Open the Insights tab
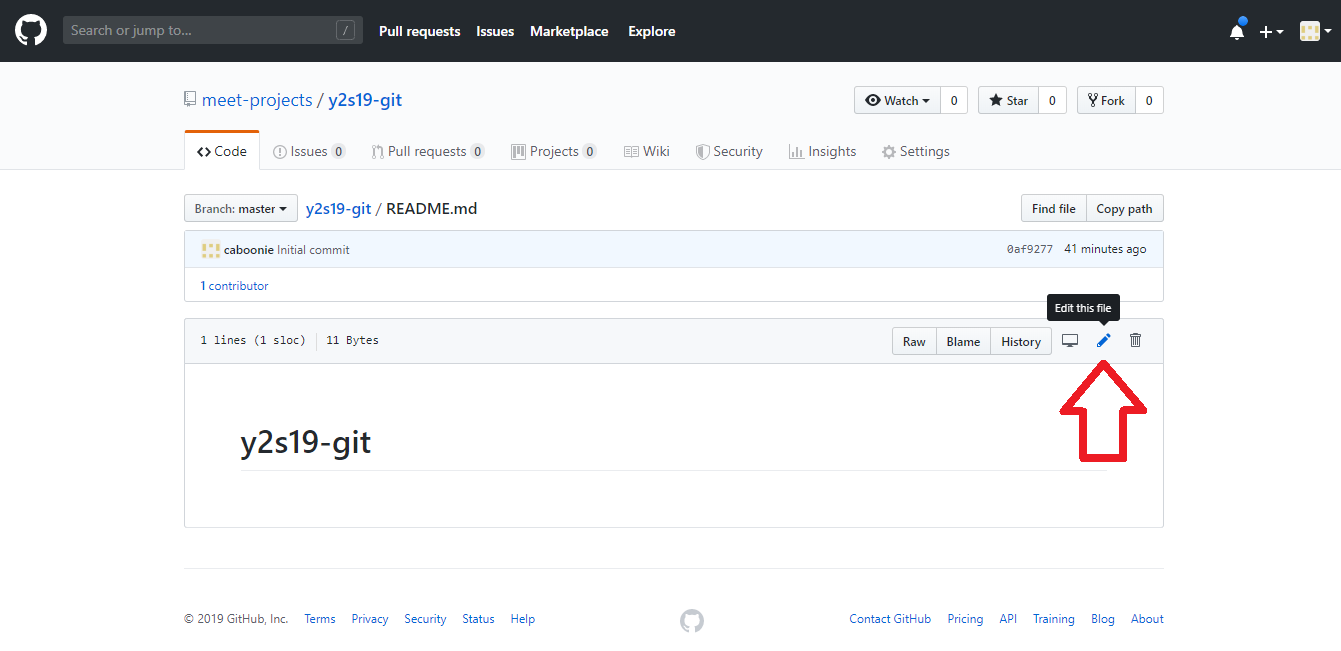 (822, 151)
